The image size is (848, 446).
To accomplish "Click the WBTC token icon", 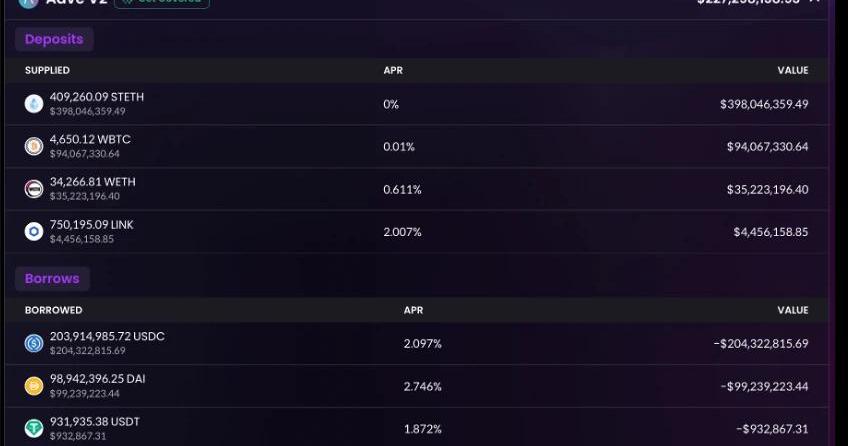I will [34, 147].
